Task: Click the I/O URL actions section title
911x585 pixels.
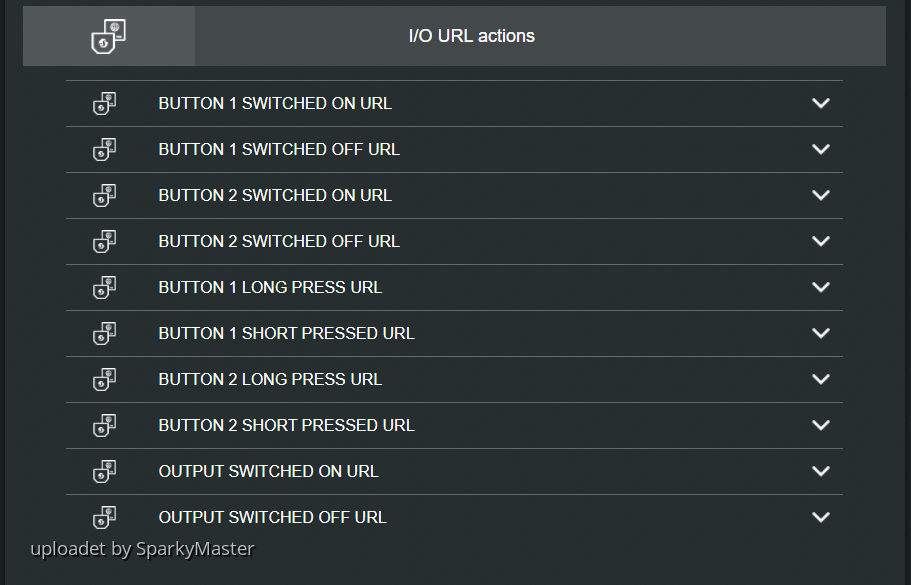Action: pos(472,36)
